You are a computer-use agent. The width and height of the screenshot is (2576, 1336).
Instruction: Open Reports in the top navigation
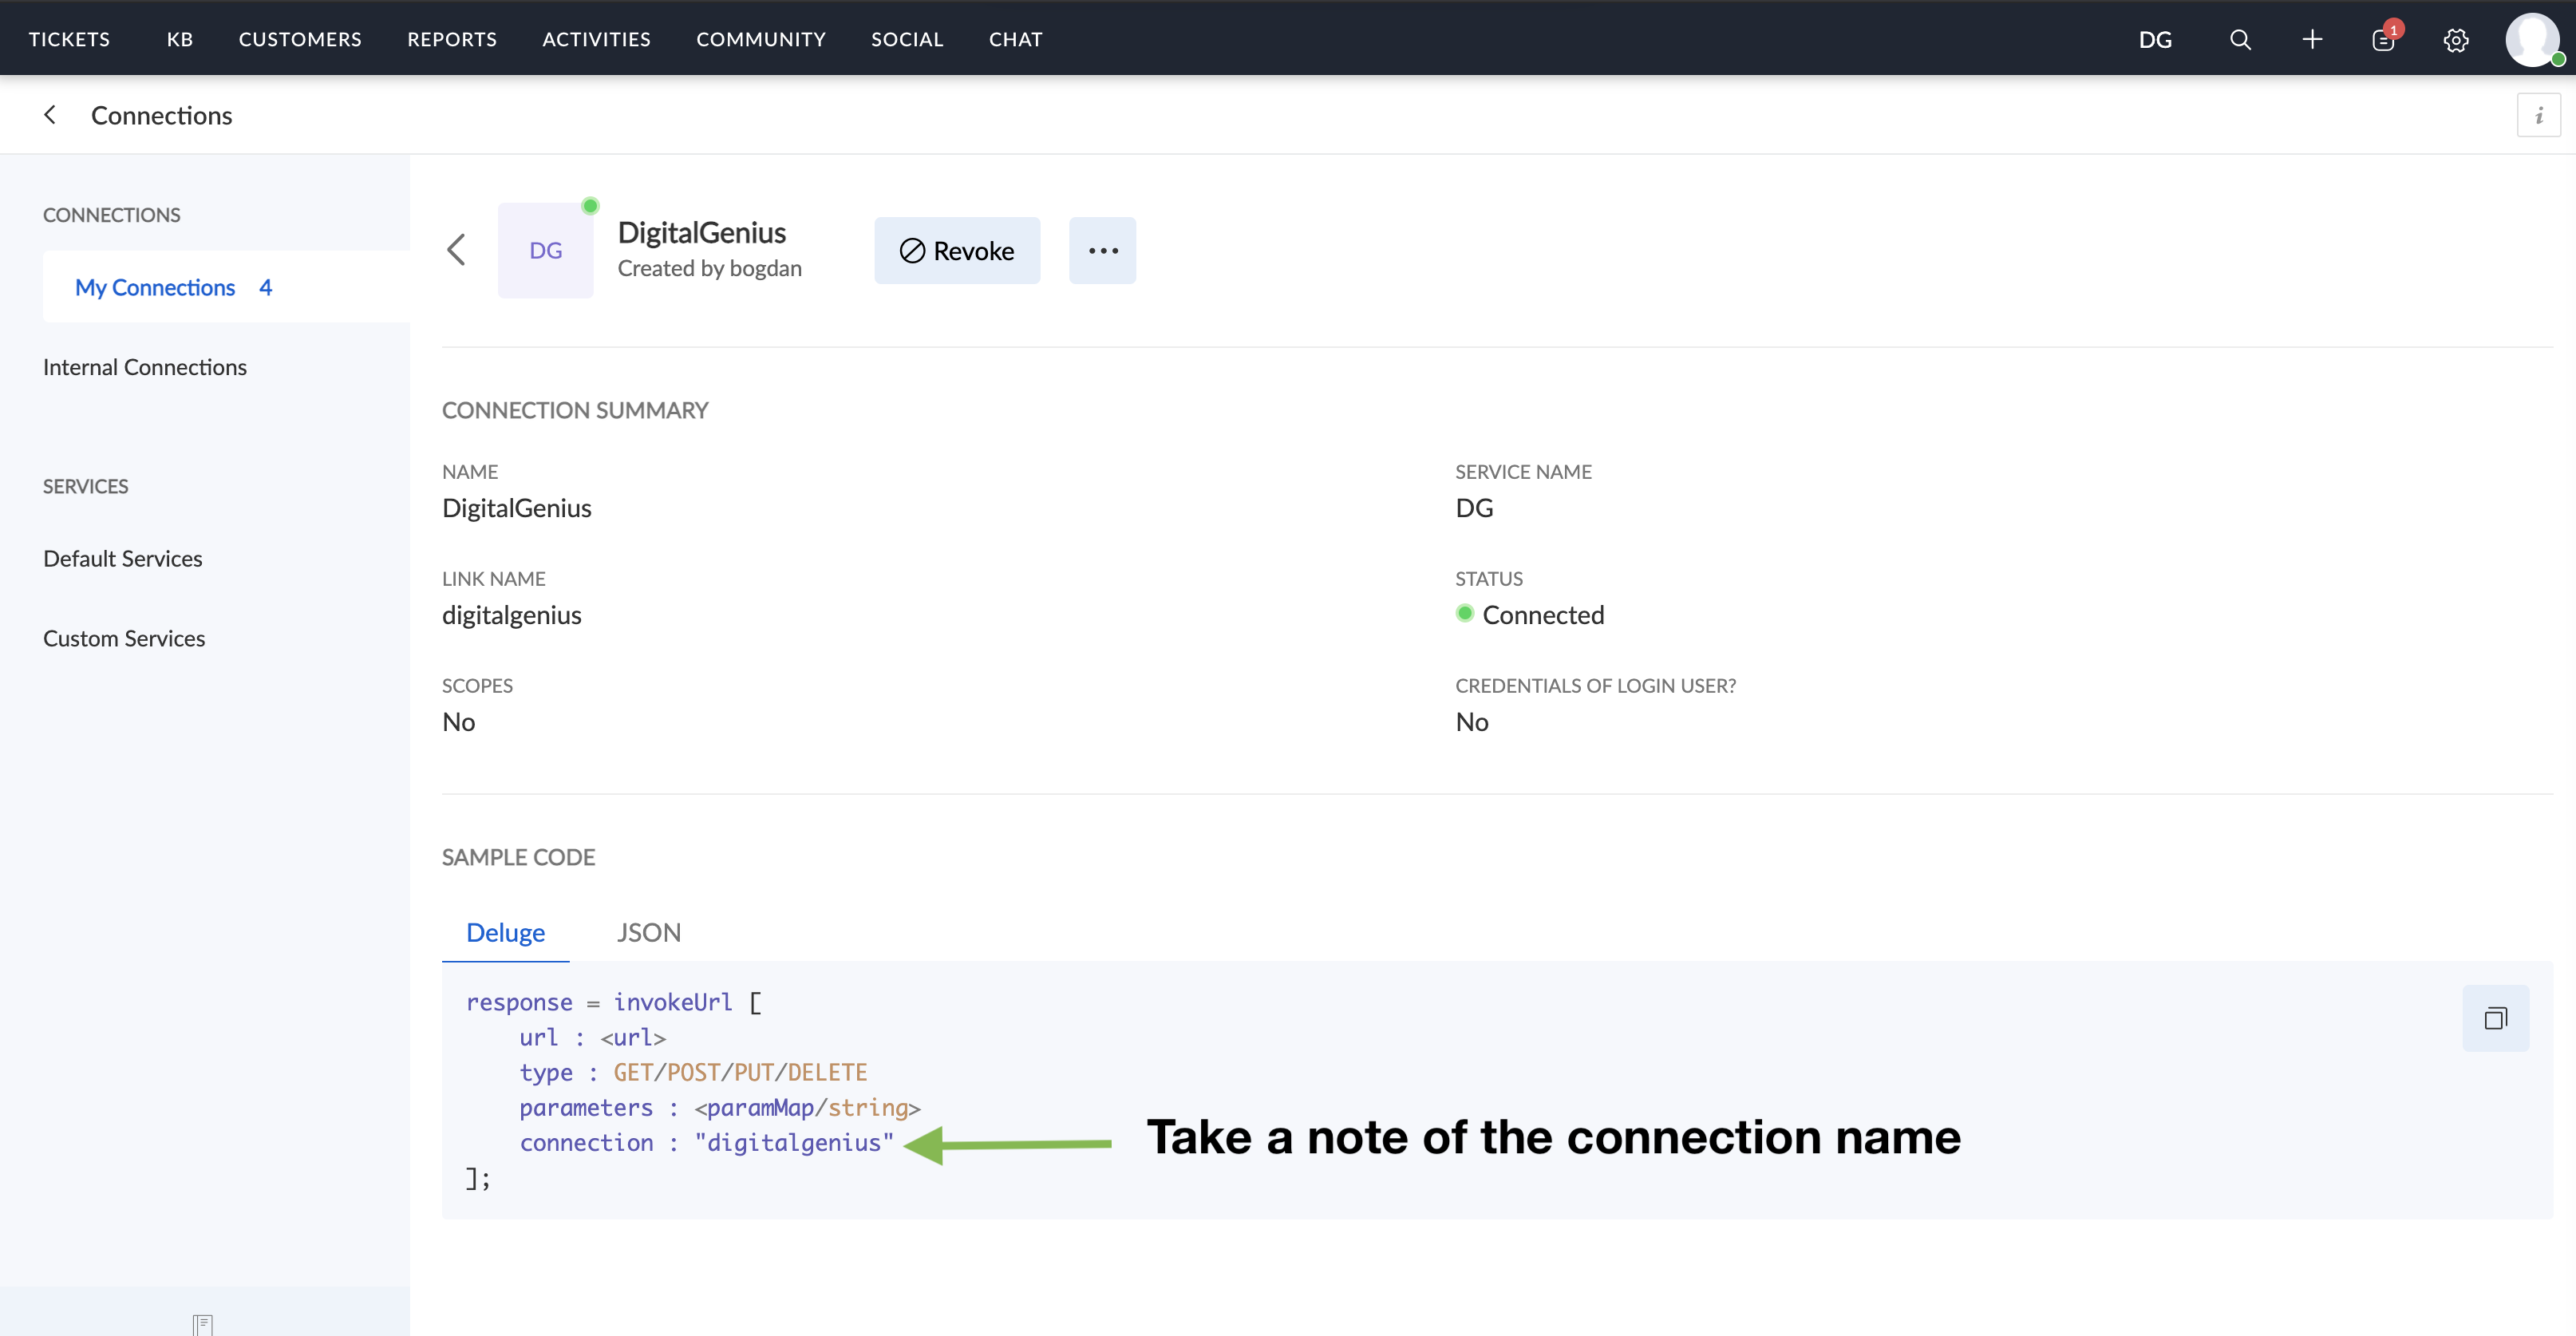pyautogui.click(x=452, y=39)
